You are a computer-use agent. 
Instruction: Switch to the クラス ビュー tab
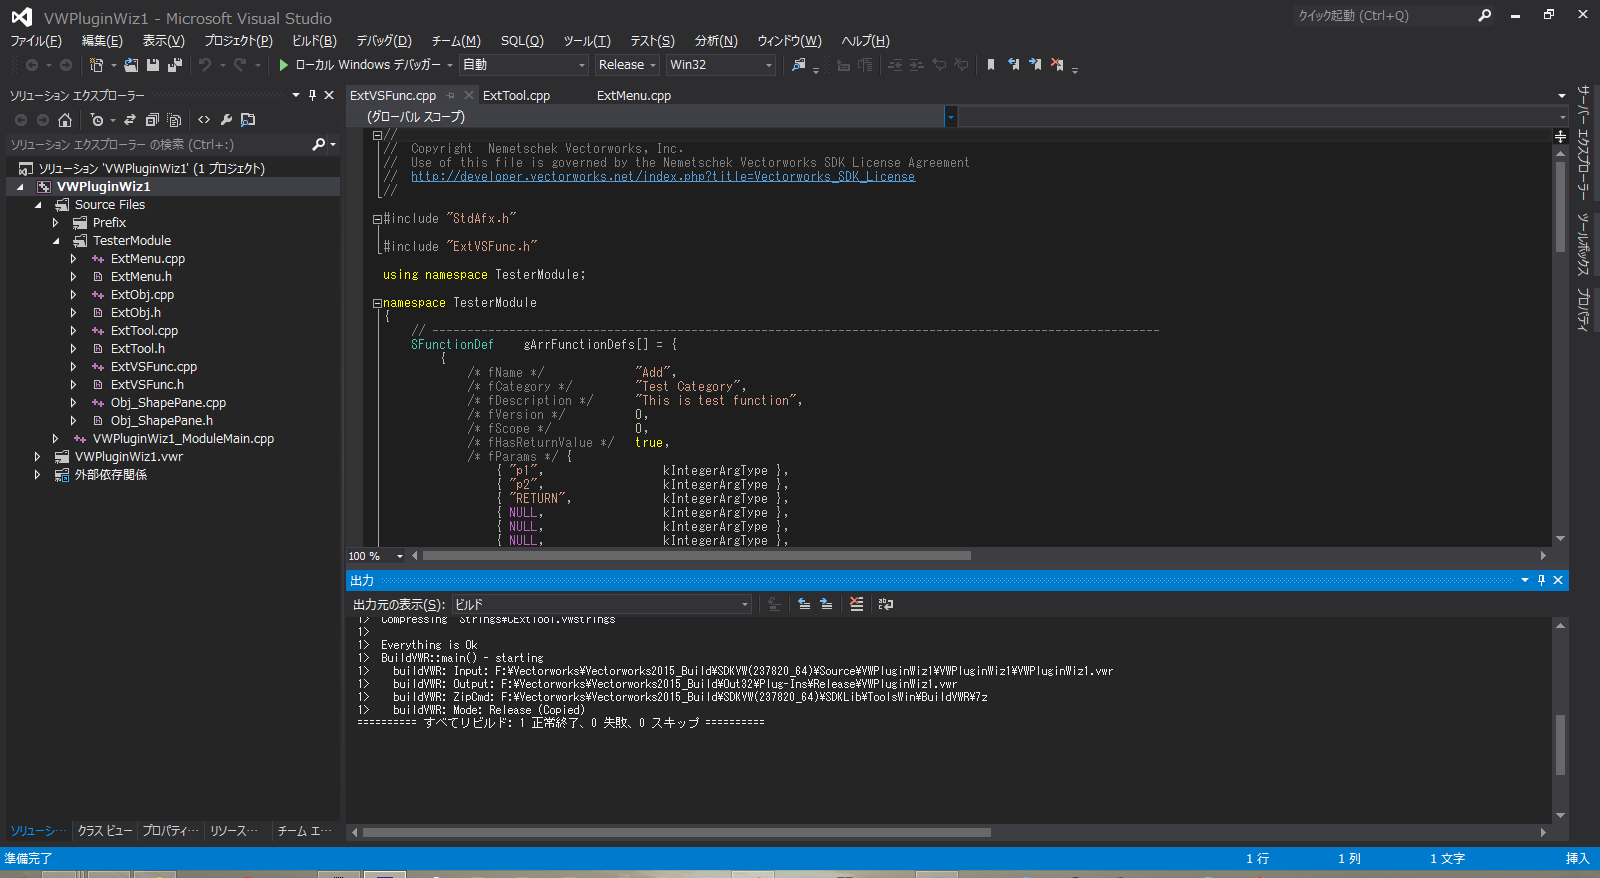point(105,831)
